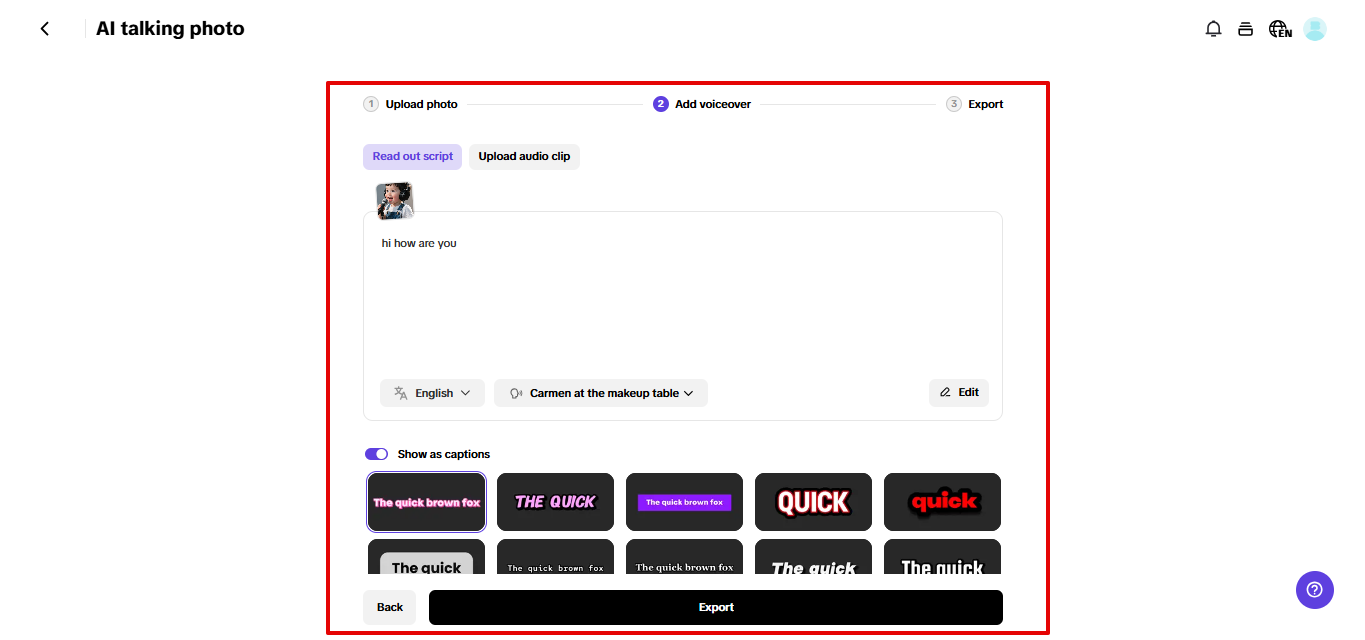Open the credits card icon
The width and height of the screenshot is (1365, 640).
point(1245,29)
